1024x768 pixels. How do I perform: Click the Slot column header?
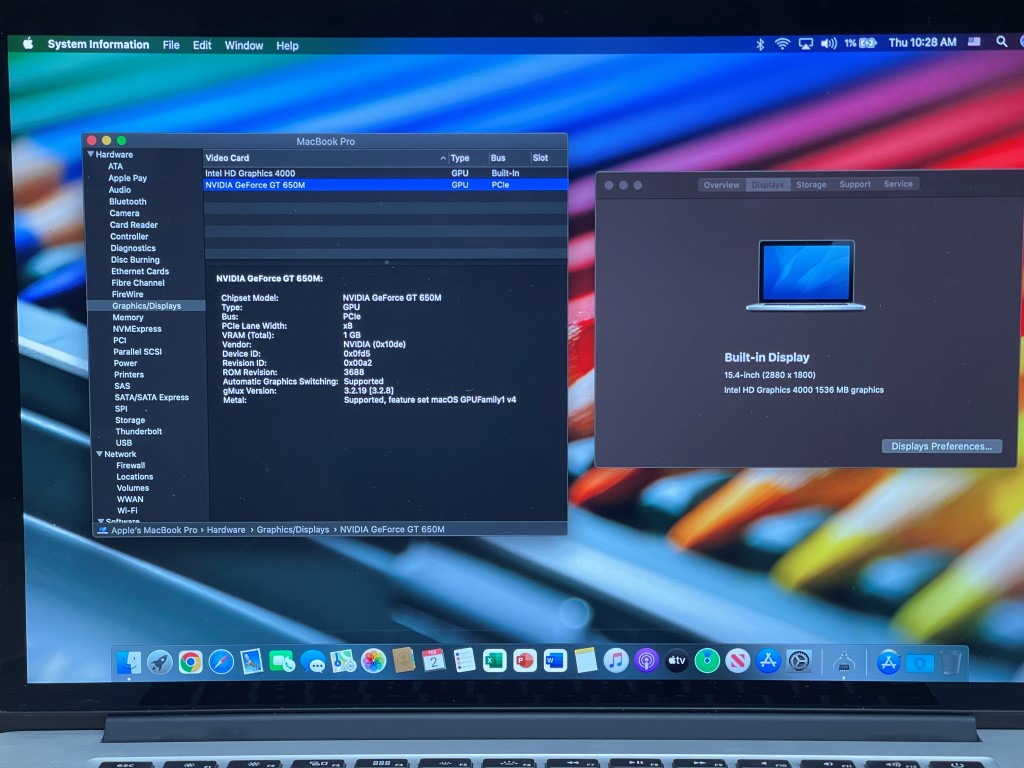[x=548, y=158]
